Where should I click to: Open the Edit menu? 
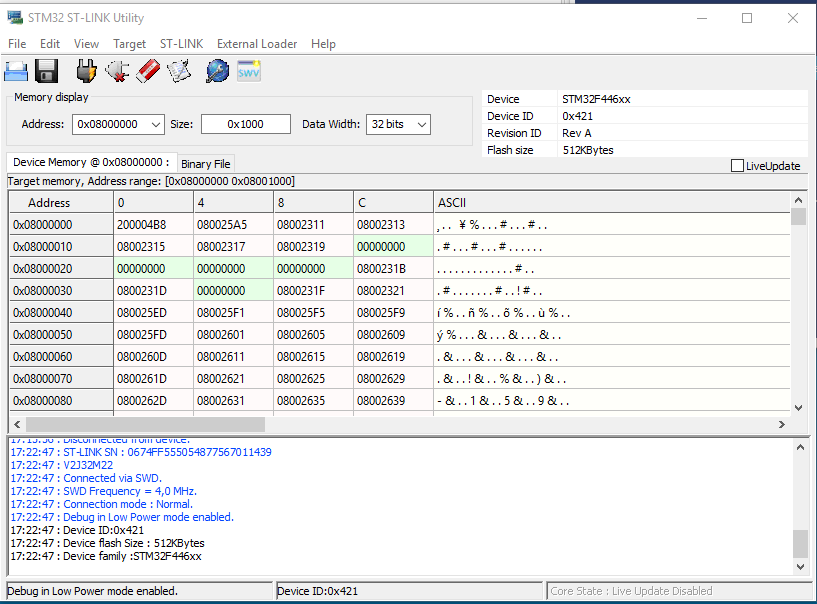tap(50, 44)
